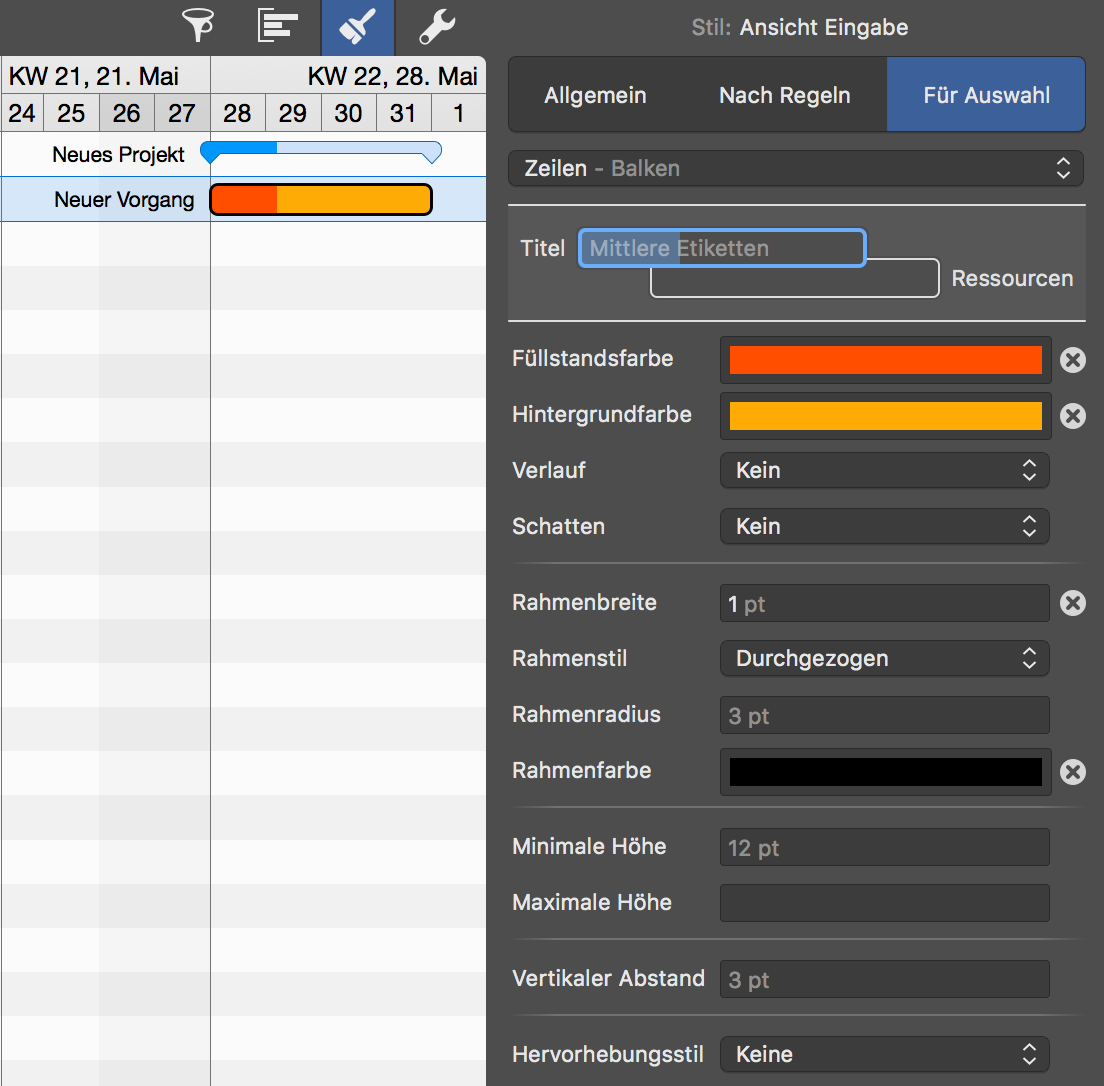This screenshot has width=1104, height=1086.
Task: Open the Schatten dropdown
Action: (884, 526)
